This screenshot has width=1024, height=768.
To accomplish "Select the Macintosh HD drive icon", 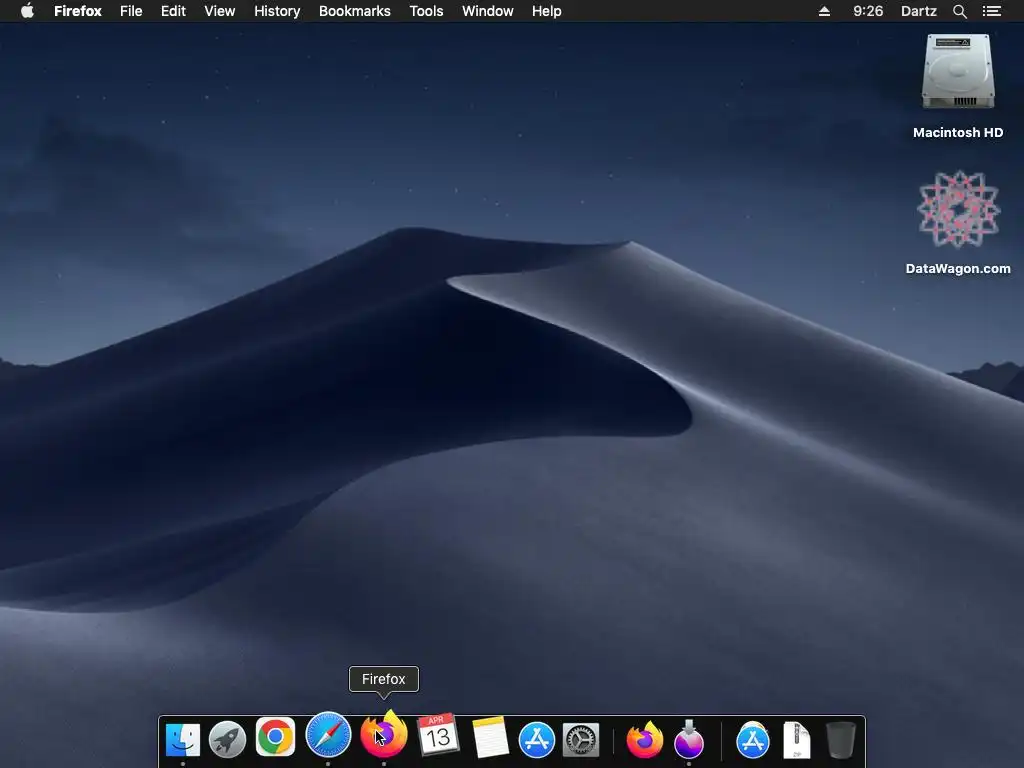I will pyautogui.click(x=958, y=72).
